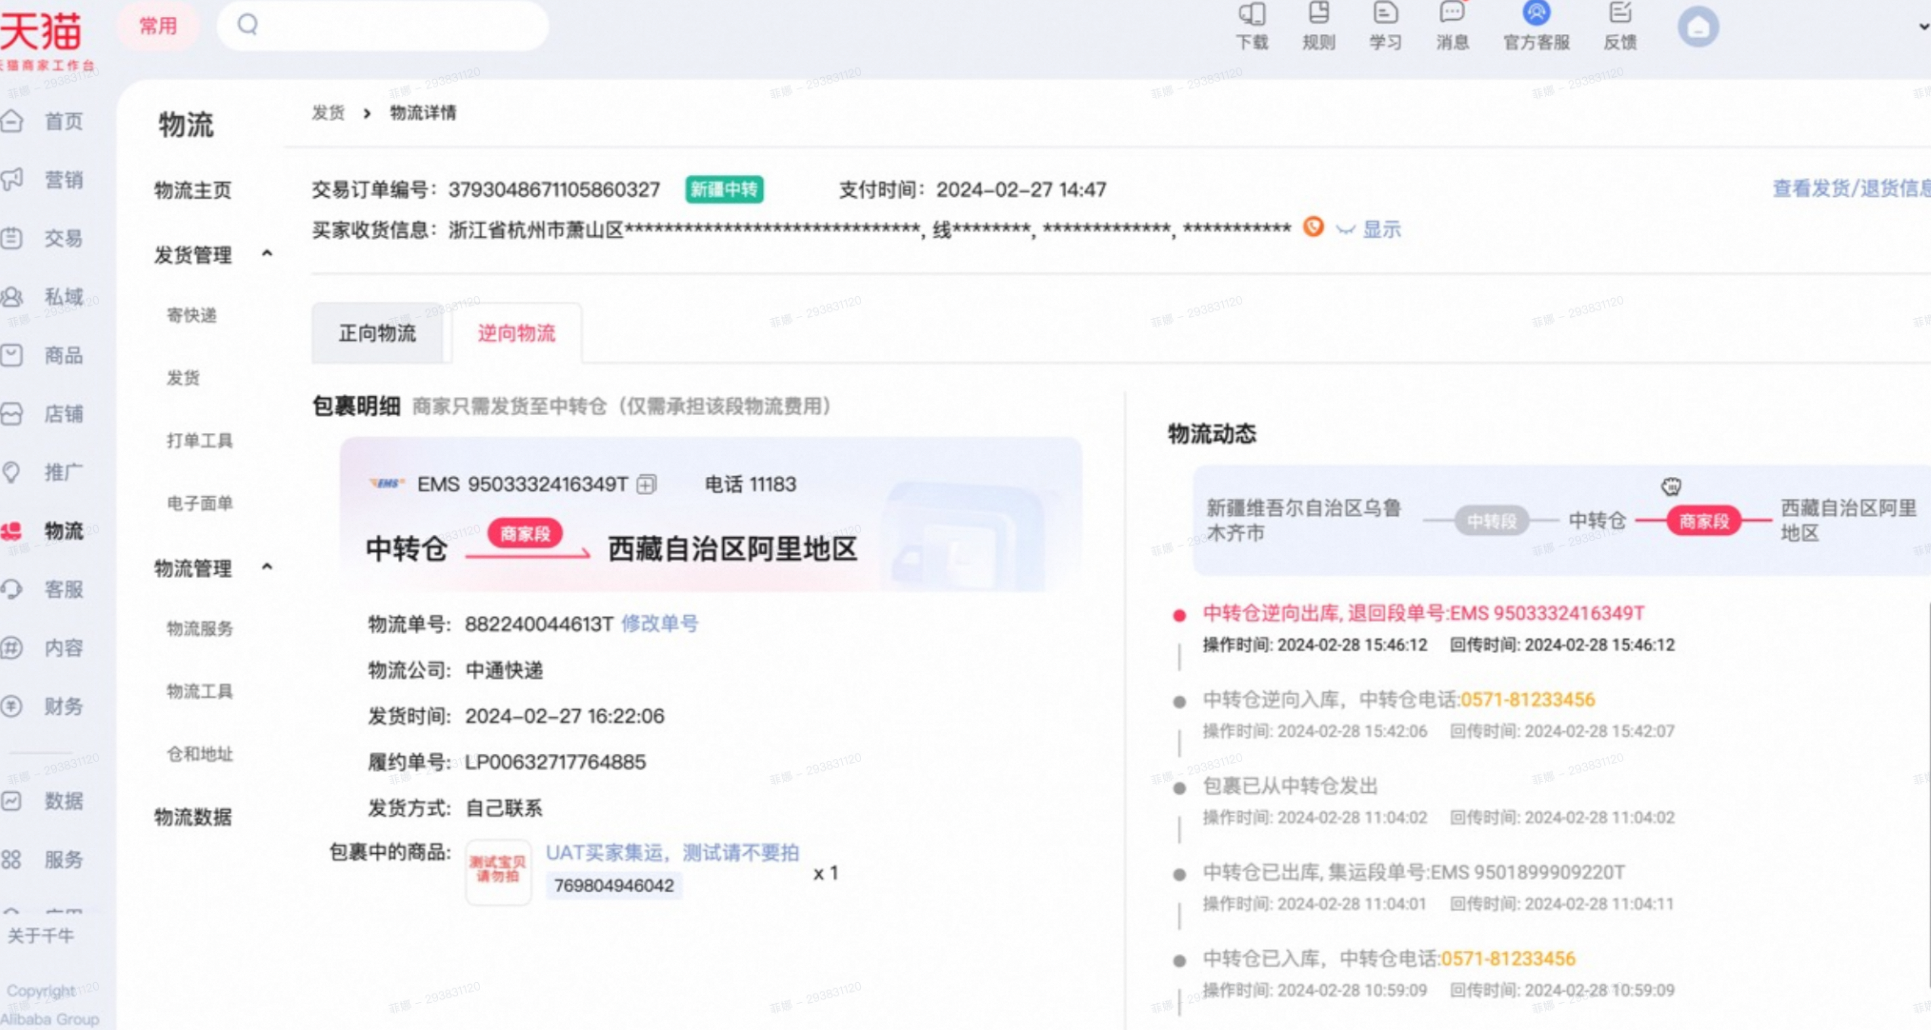
Task: Click phone number in 中转仓逆向入库 entry
Action: 1528,699
